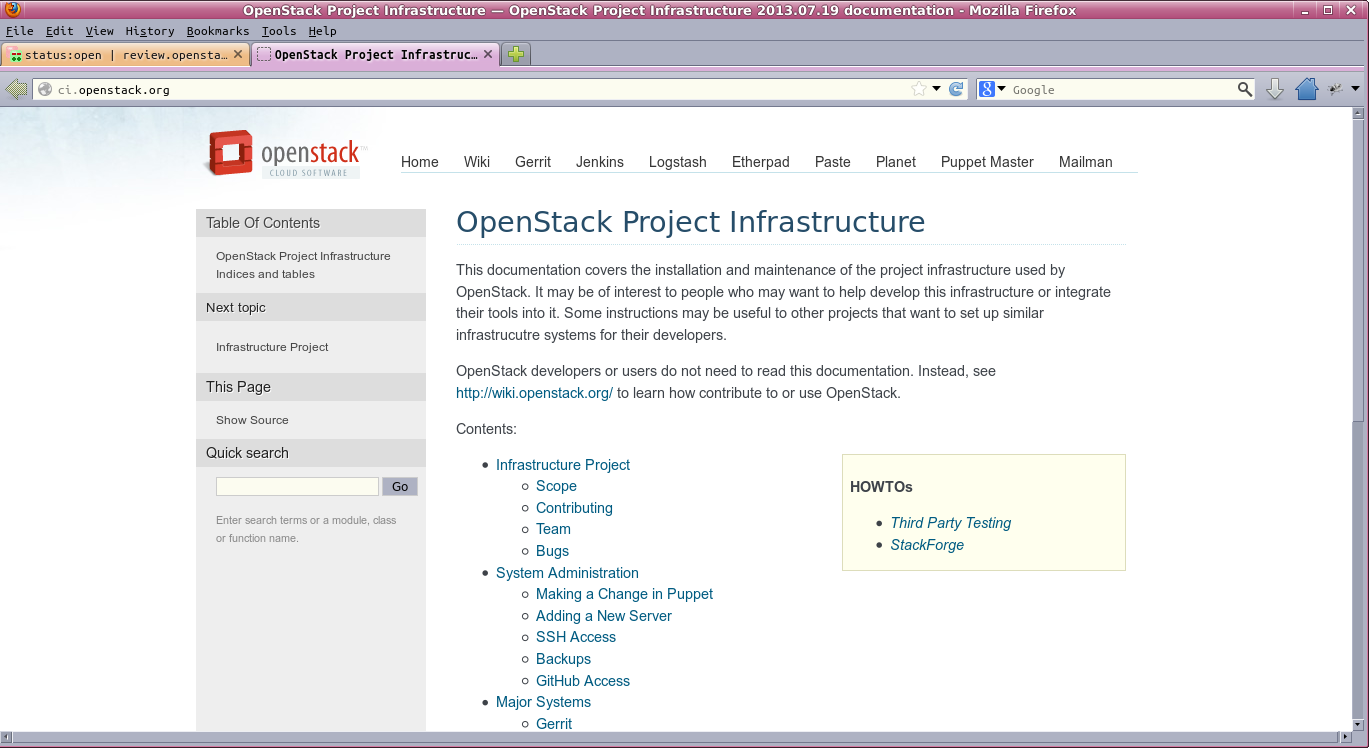Click the OpenStack logo
The height and width of the screenshot is (748, 1369).
click(286, 155)
